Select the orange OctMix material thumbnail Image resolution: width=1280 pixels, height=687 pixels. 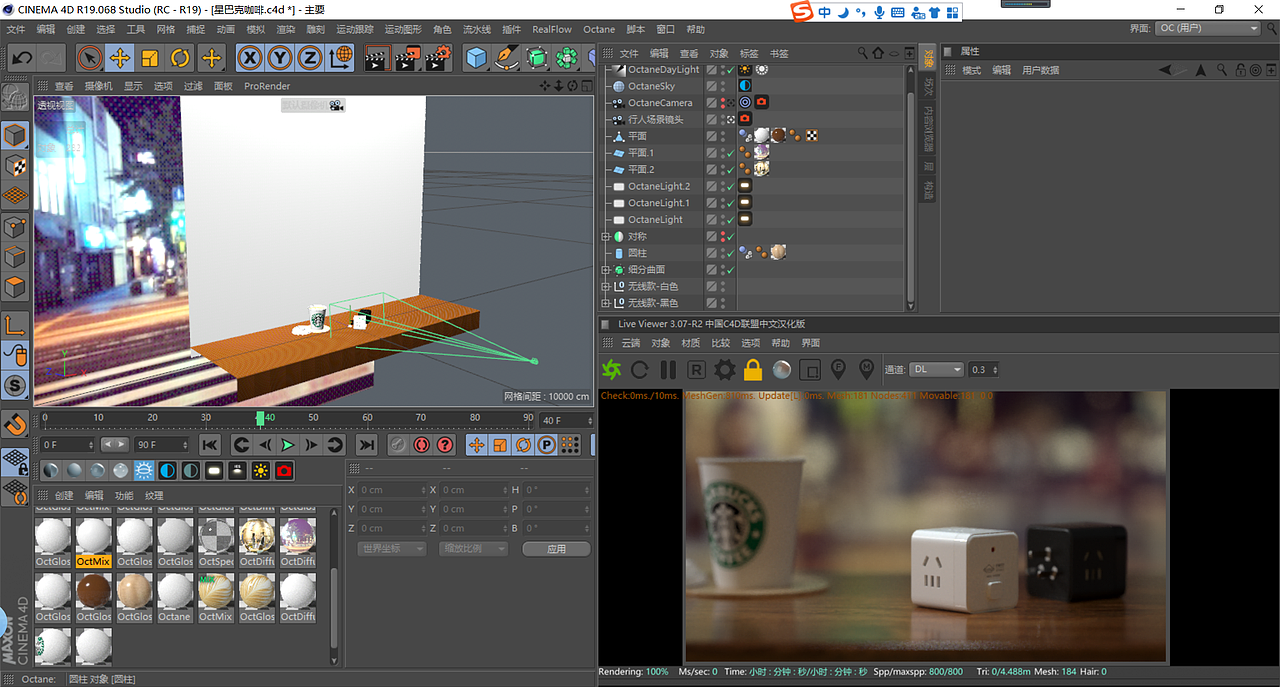tap(93, 542)
